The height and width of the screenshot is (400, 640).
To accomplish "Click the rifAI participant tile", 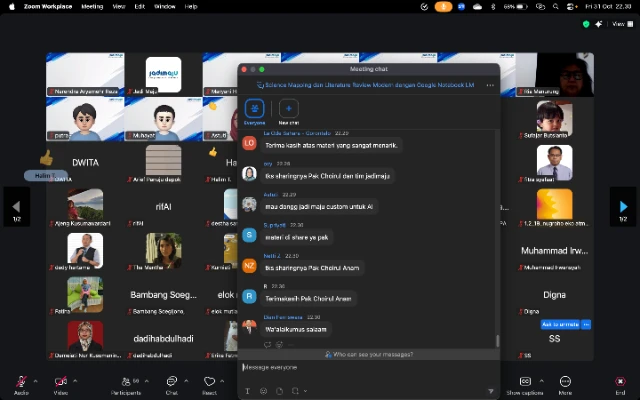I will pos(163,207).
